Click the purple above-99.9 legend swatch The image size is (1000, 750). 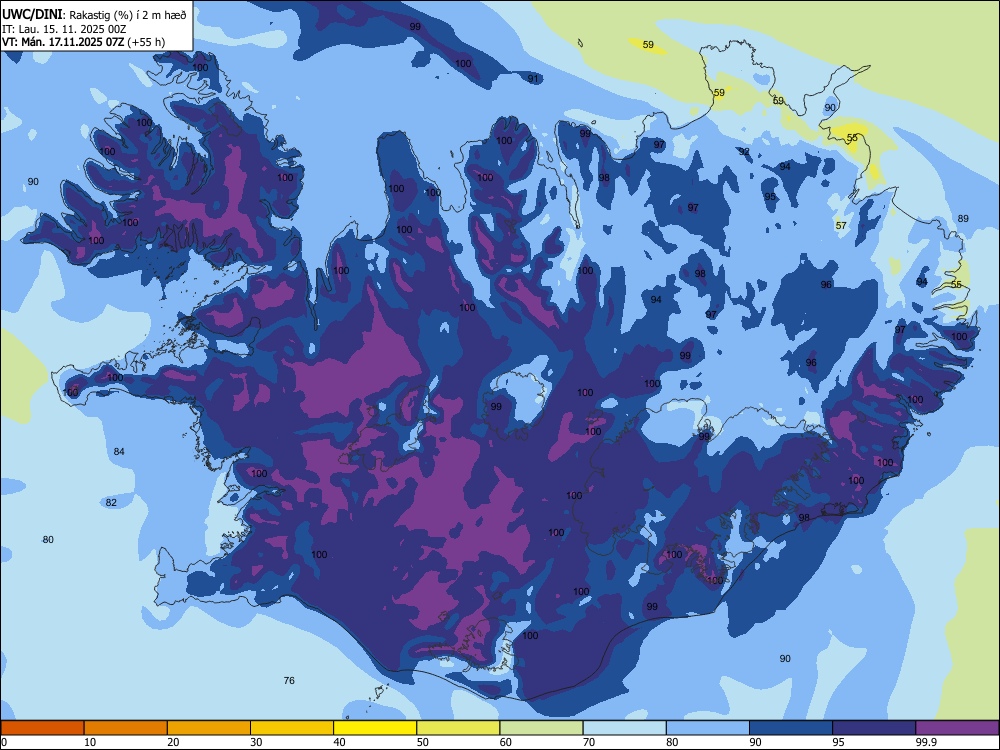point(957,728)
